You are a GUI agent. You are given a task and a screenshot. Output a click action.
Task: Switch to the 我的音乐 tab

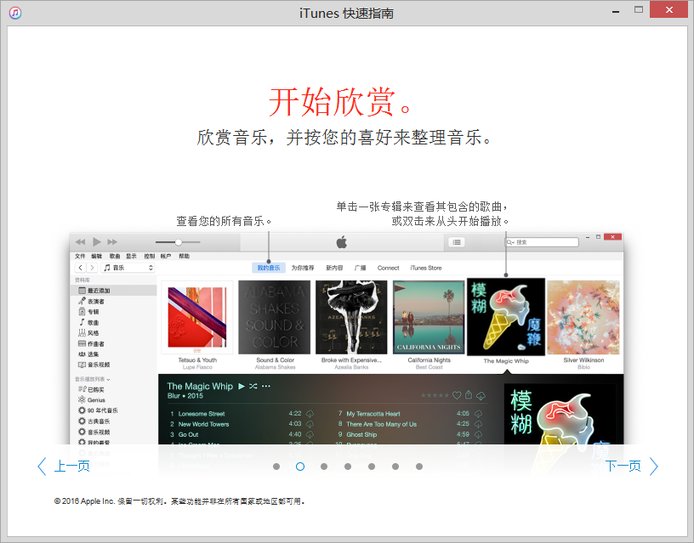(269, 268)
